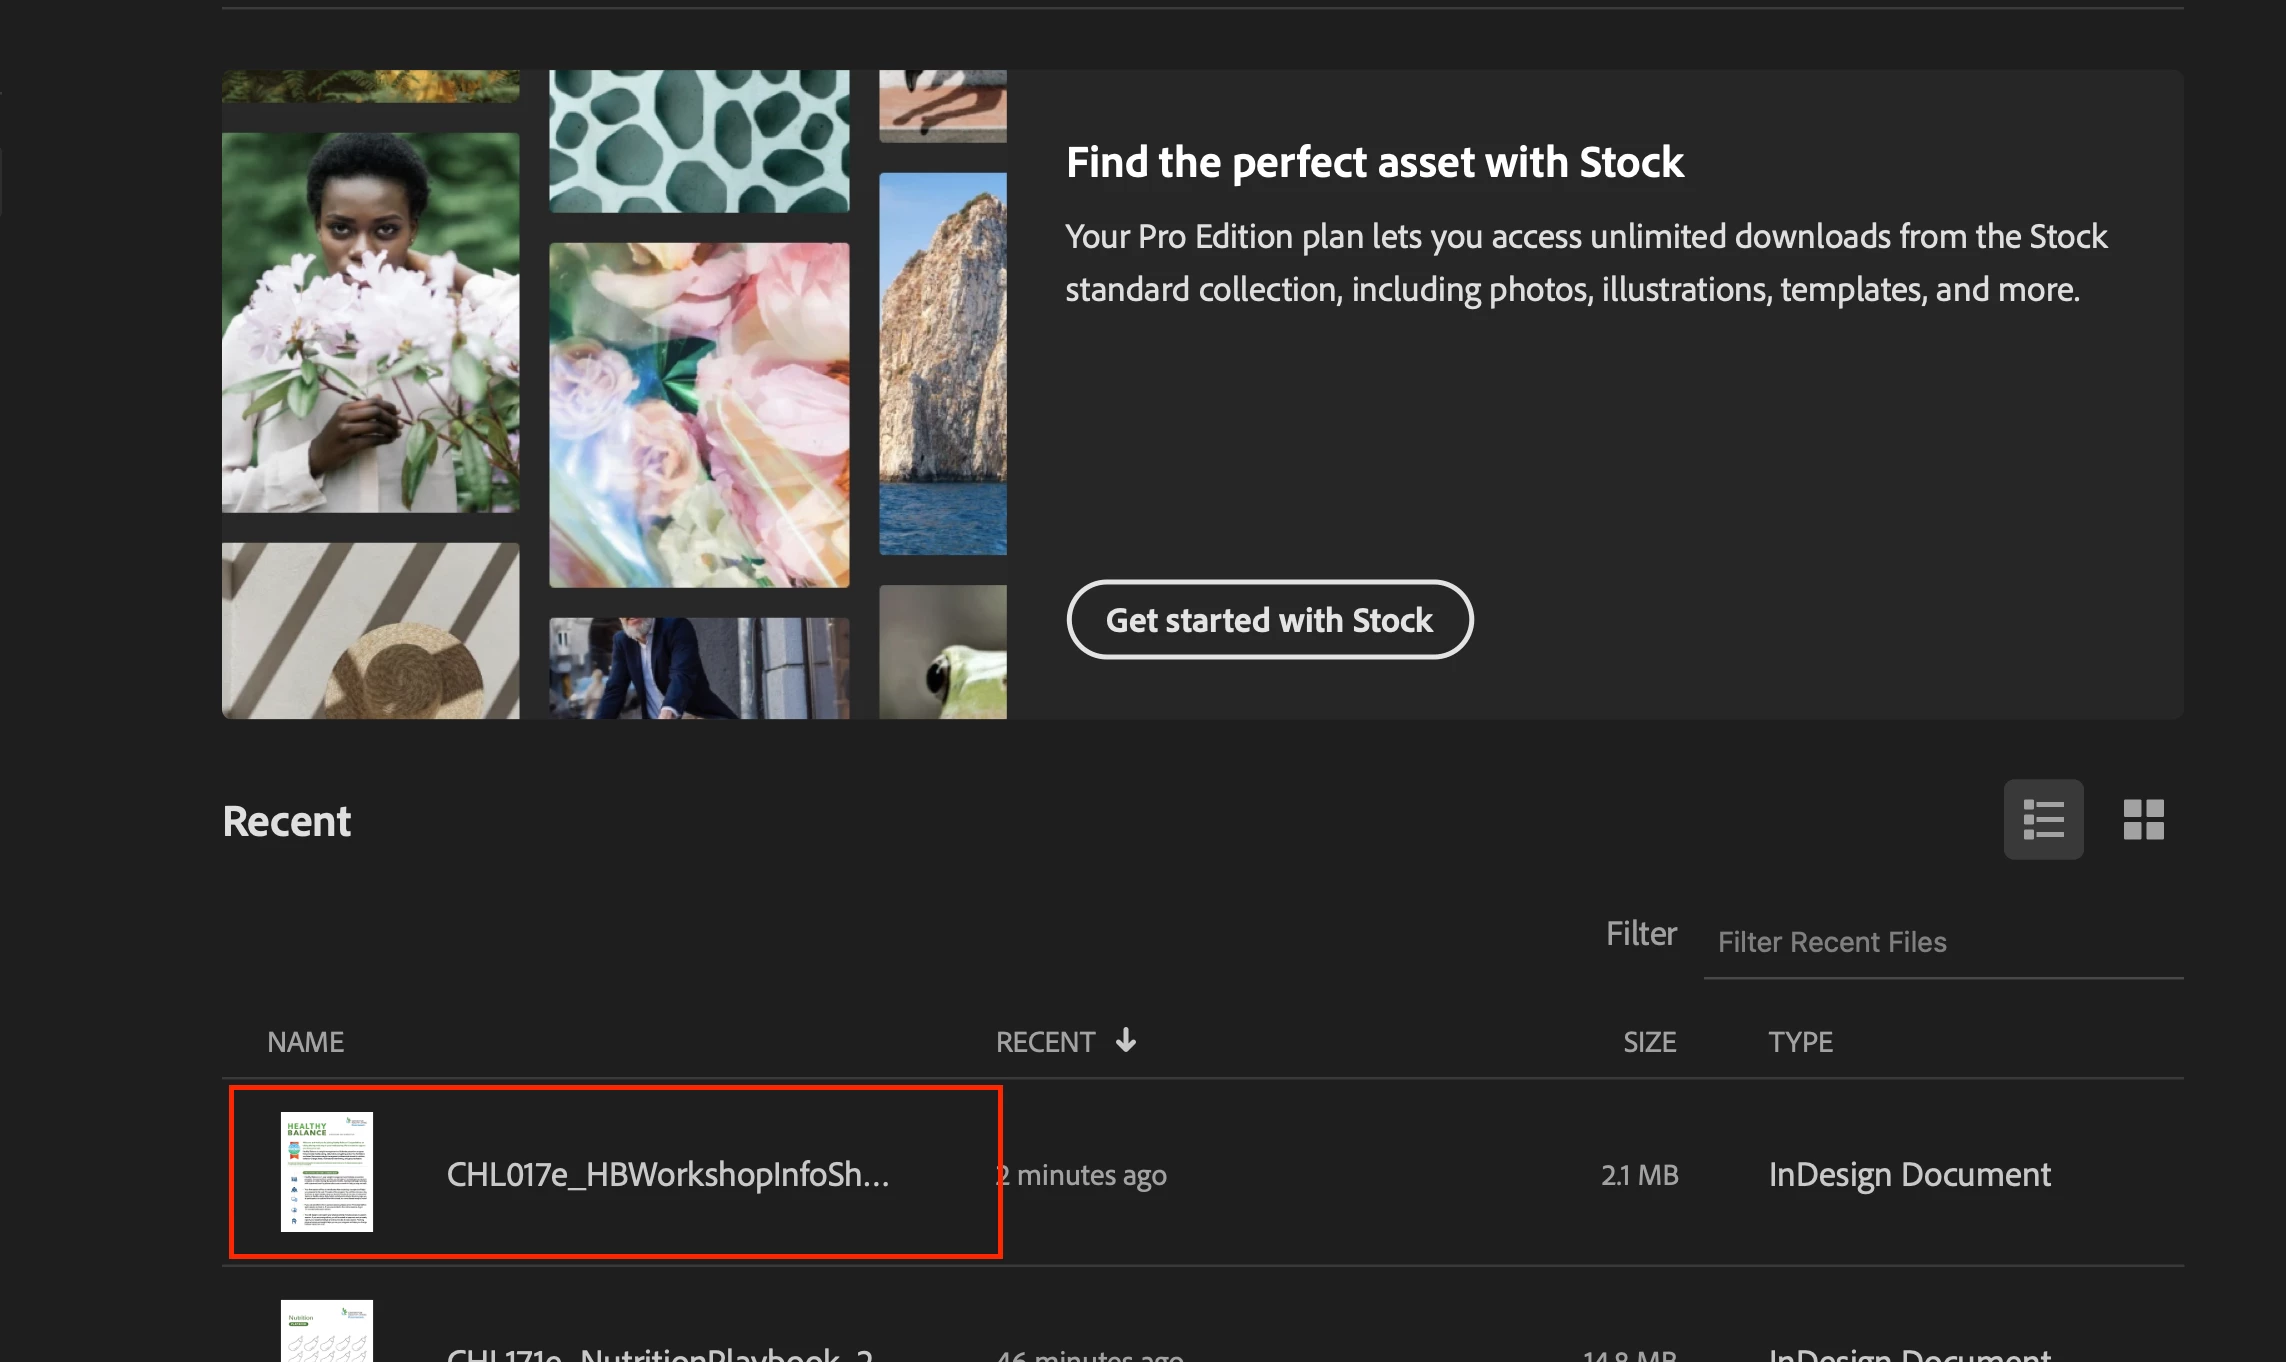Viewport: 2286px width, 1362px height.
Task: Click Get started with Stock button
Action: (1269, 620)
